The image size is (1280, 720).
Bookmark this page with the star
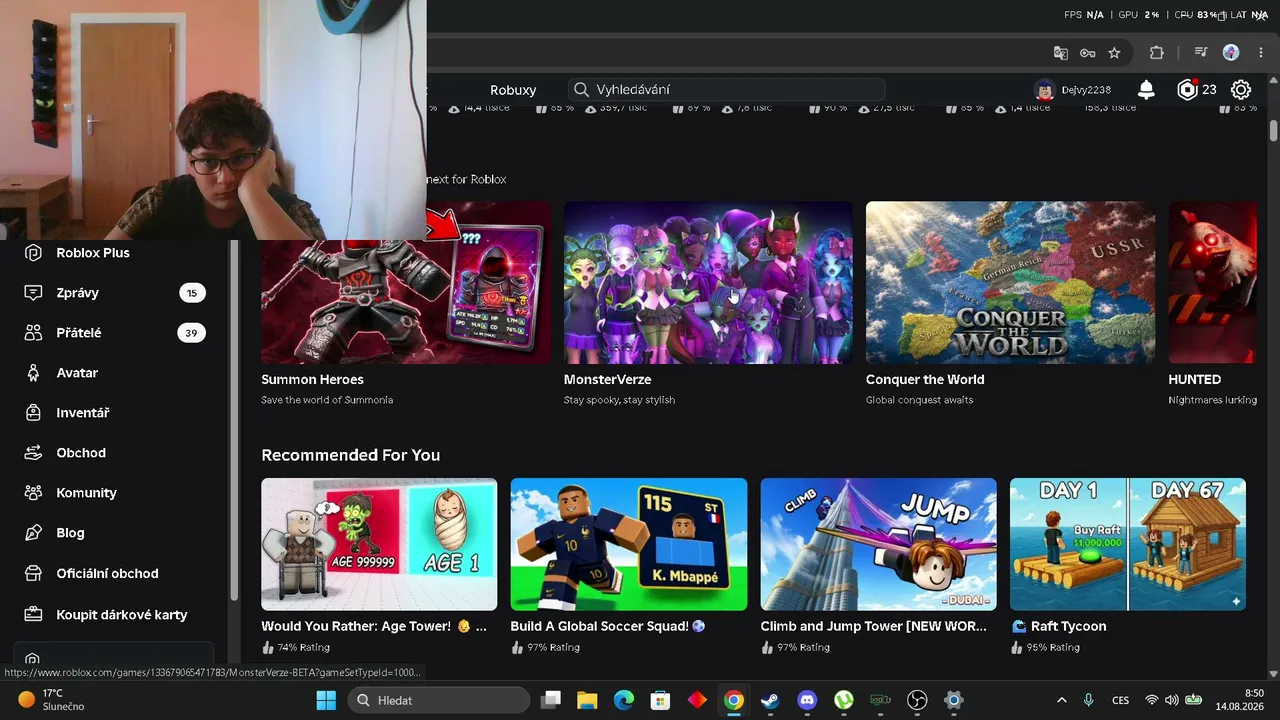pos(1114,53)
